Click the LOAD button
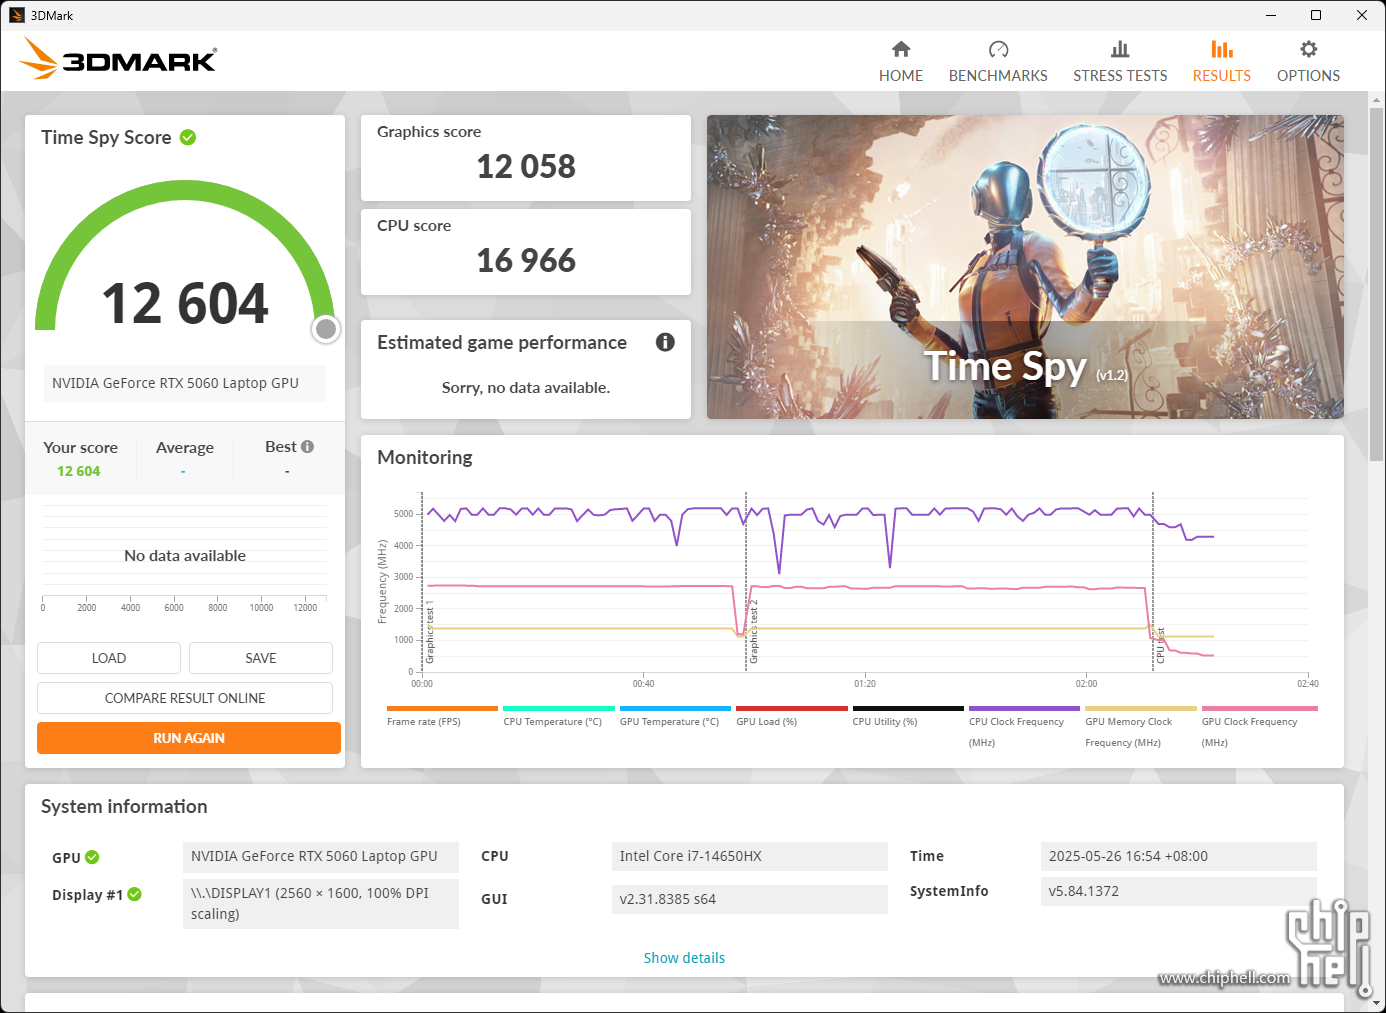Screen dimensions: 1386x1013 tap(109, 658)
